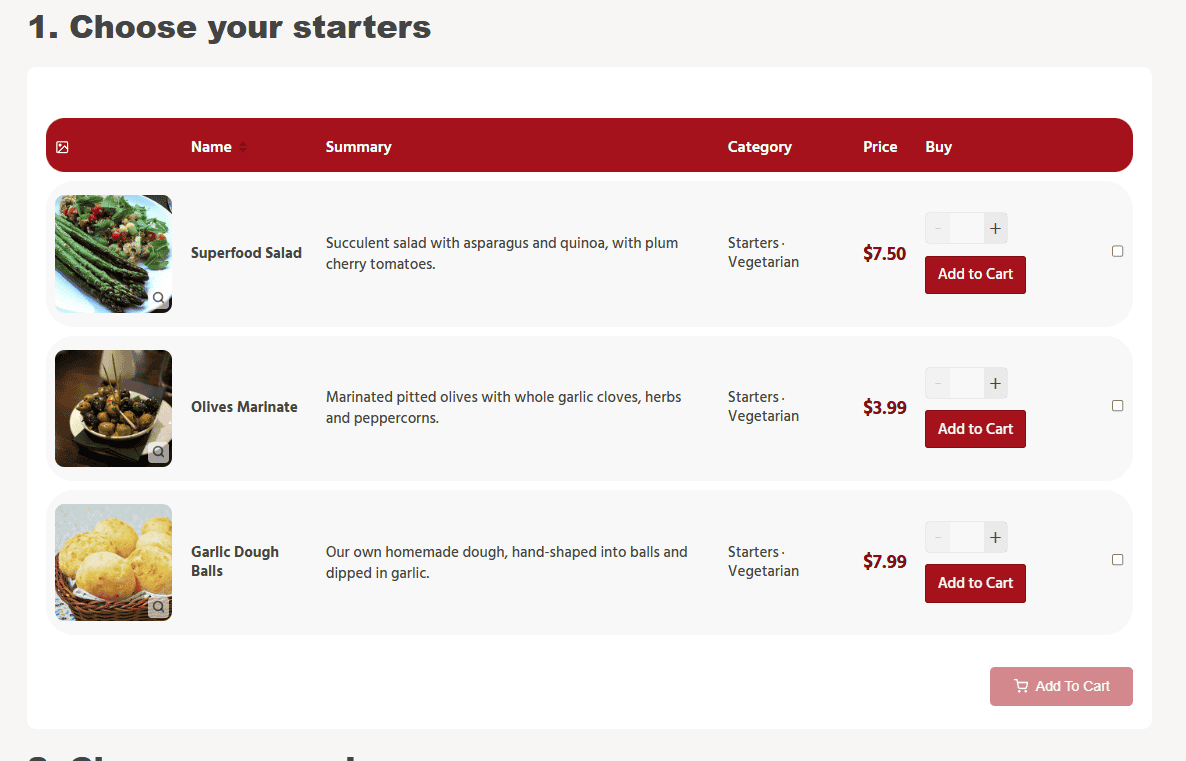Image resolution: width=1186 pixels, height=761 pixels.
Task: Check the Garlic Dough Balls checkbox
Action: pos(1118,560)
